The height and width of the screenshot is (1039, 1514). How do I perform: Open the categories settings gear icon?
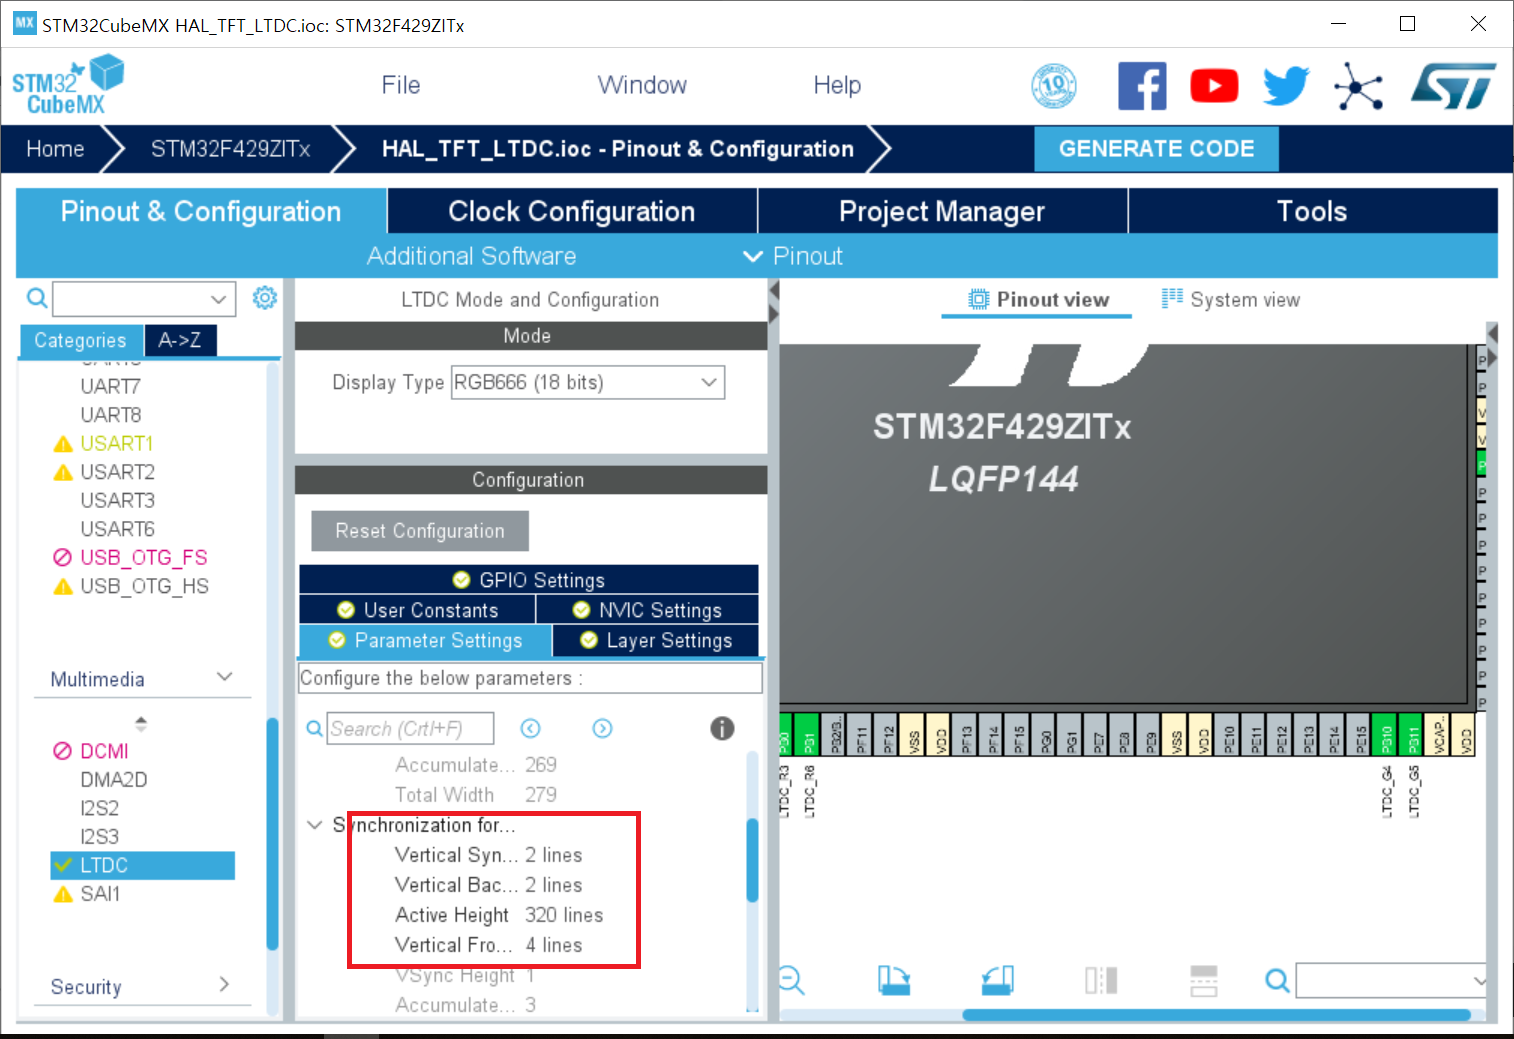point(264,297)
